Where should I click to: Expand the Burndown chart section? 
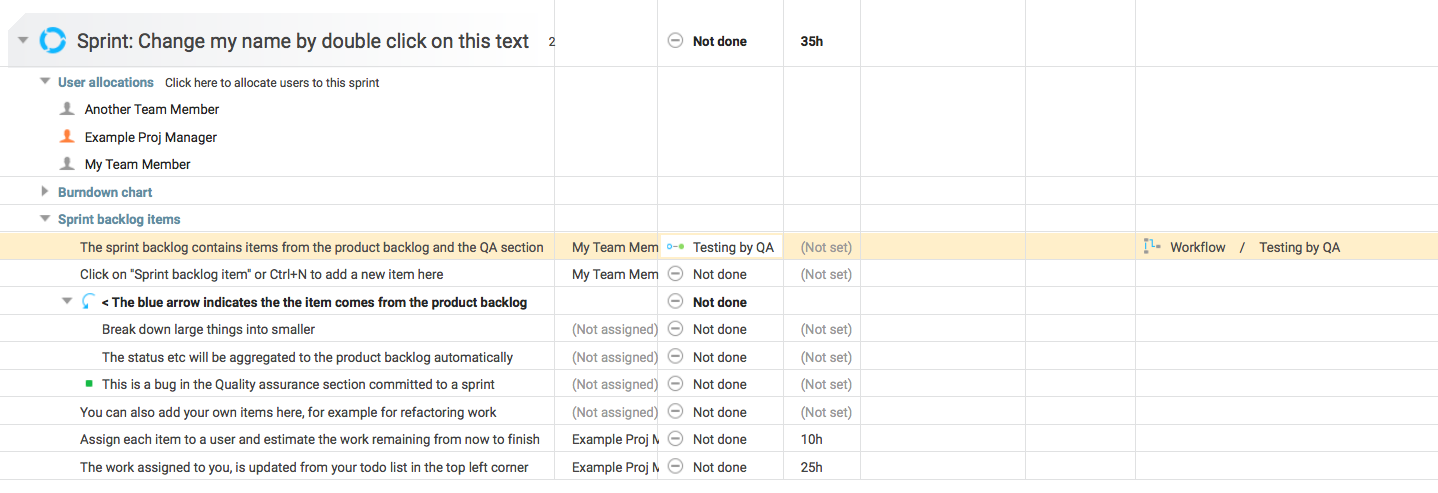point(45,192)
